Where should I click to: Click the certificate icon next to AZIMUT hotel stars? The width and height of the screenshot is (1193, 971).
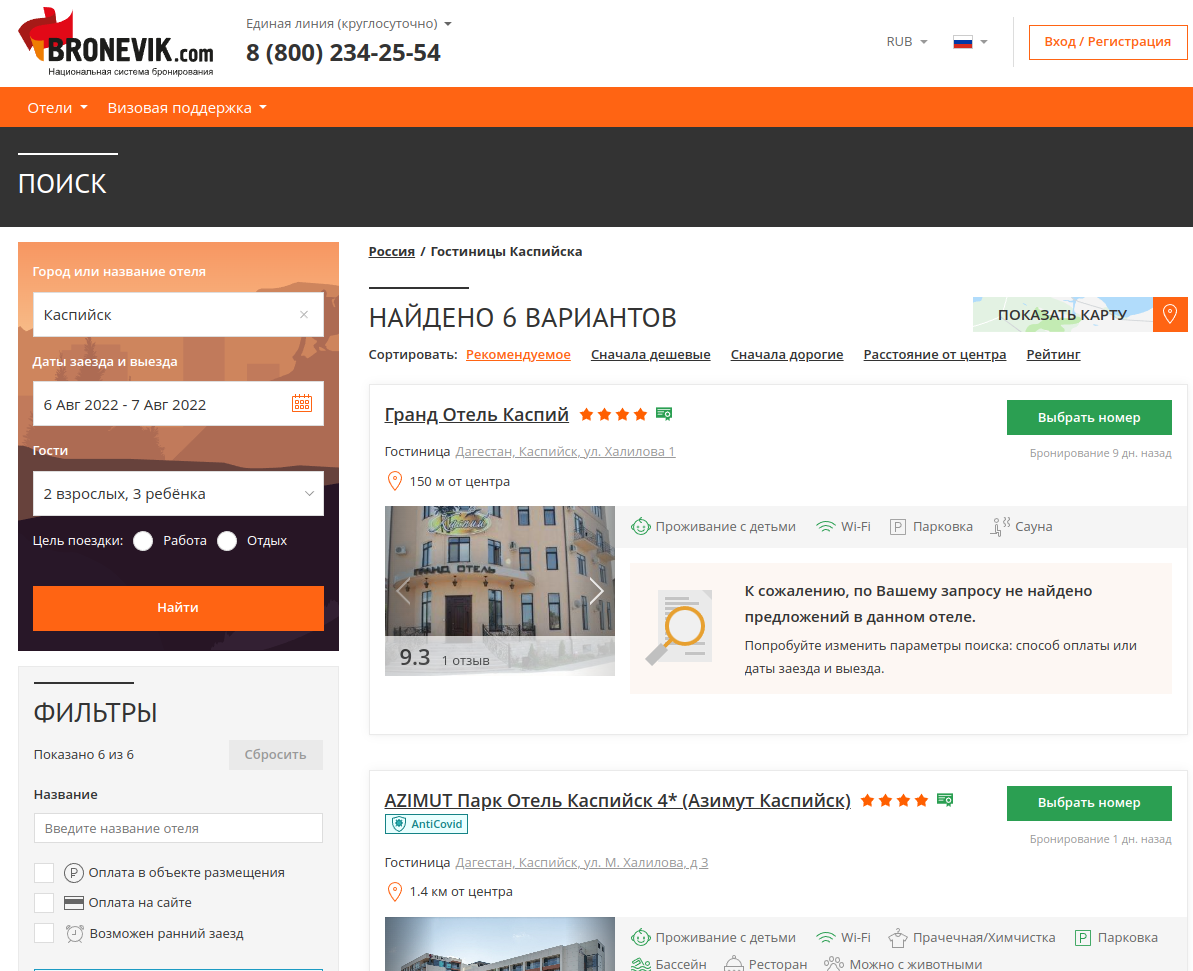tap(945, 800)
